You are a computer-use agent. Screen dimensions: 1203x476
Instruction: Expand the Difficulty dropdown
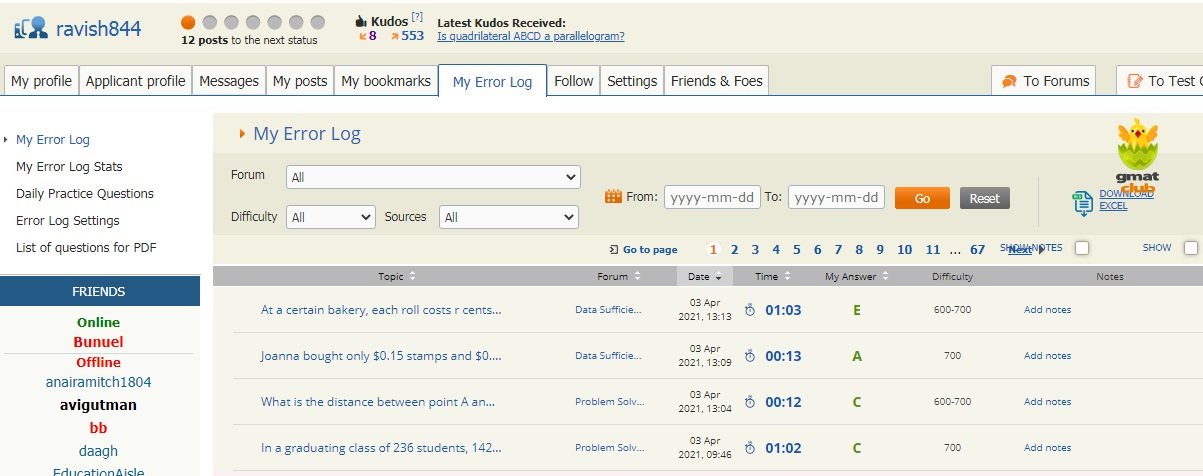click(x=330, y=217)
